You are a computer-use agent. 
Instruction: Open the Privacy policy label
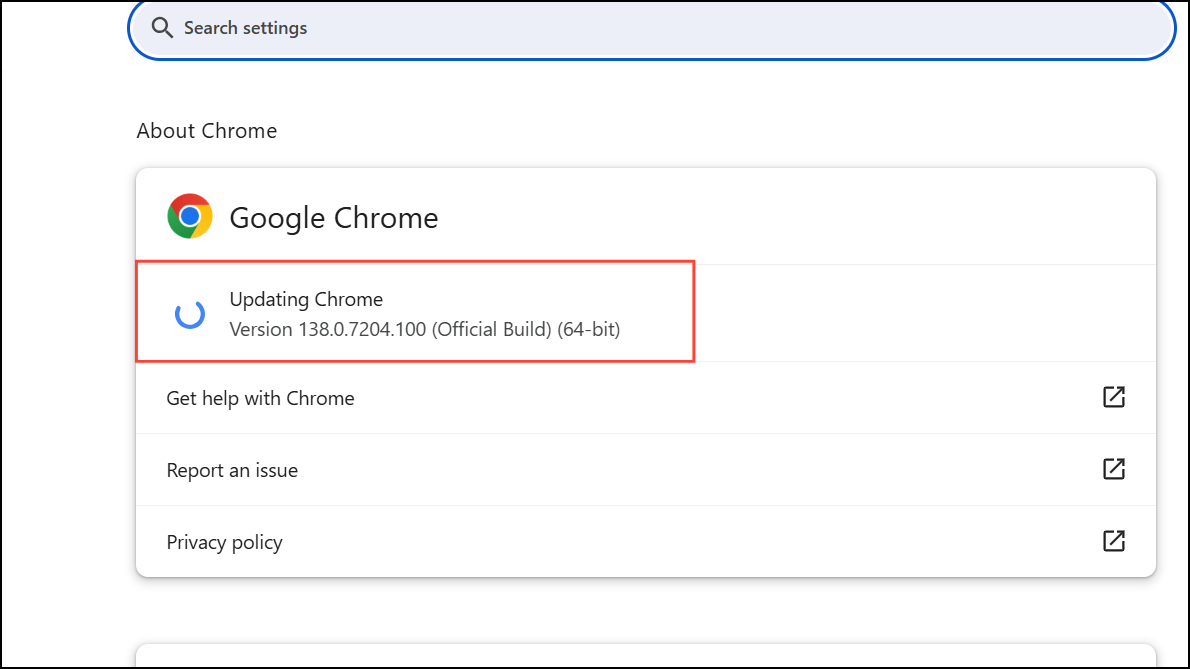pos(224,542)
